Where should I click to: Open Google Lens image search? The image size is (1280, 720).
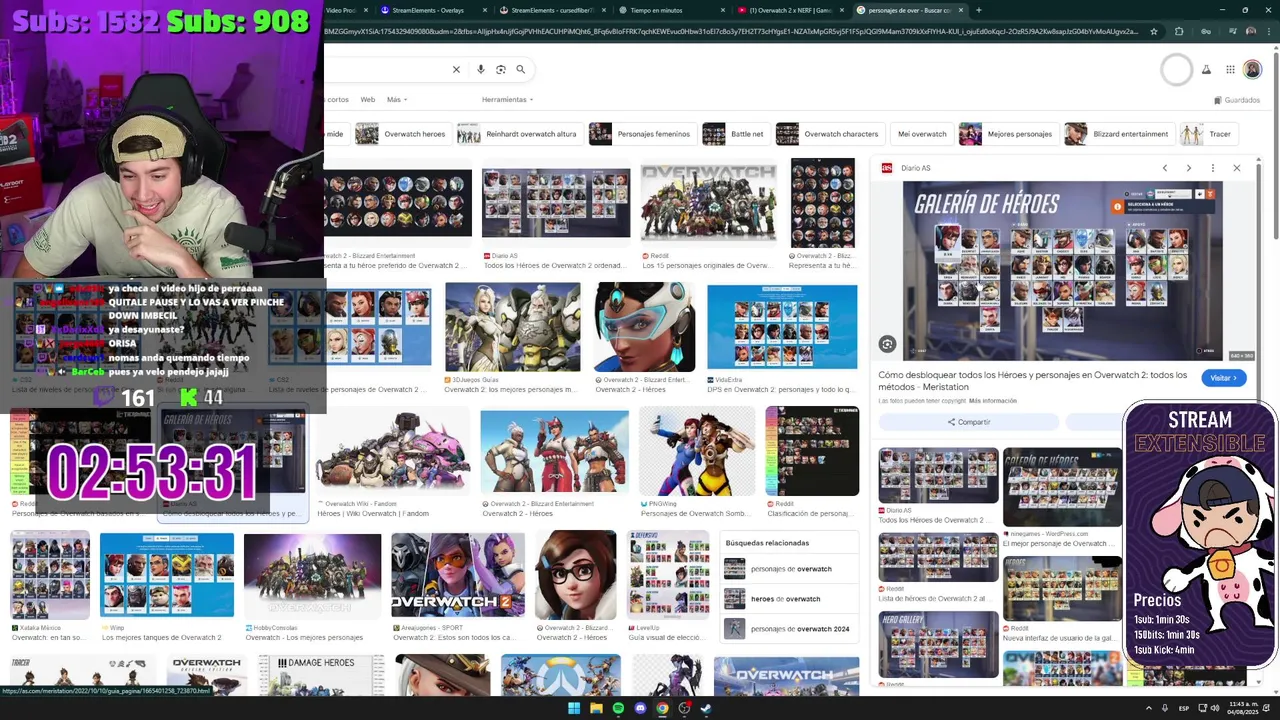pyautogui.click(x=501, y=69)
